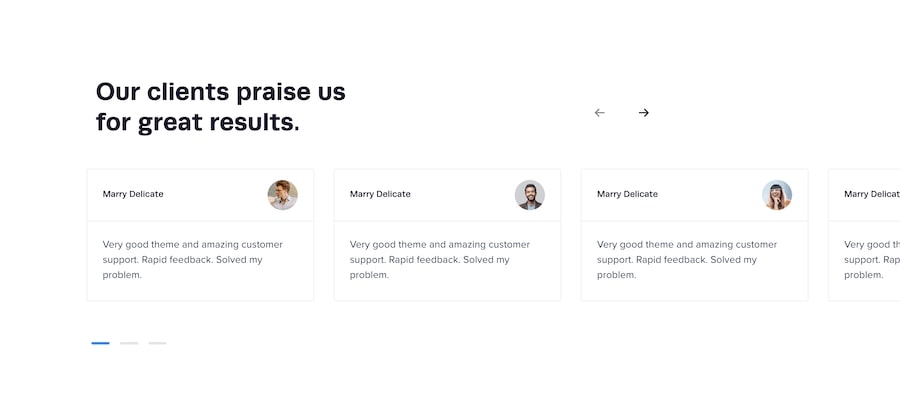Select 'Marry Delicate' name in second card
This screenshot has width=900, height=418.
point(380,194)
